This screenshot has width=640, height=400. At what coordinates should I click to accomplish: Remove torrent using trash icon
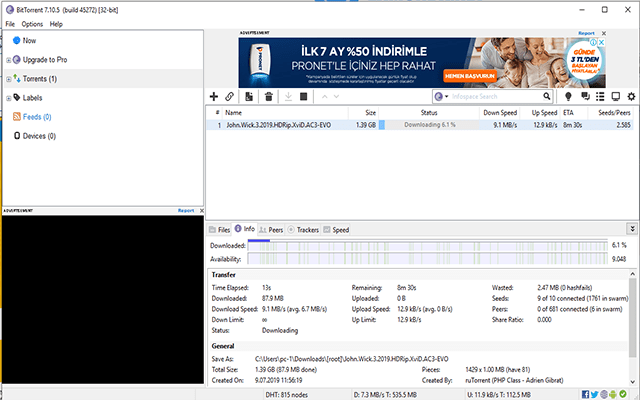[x=269, y=96]
